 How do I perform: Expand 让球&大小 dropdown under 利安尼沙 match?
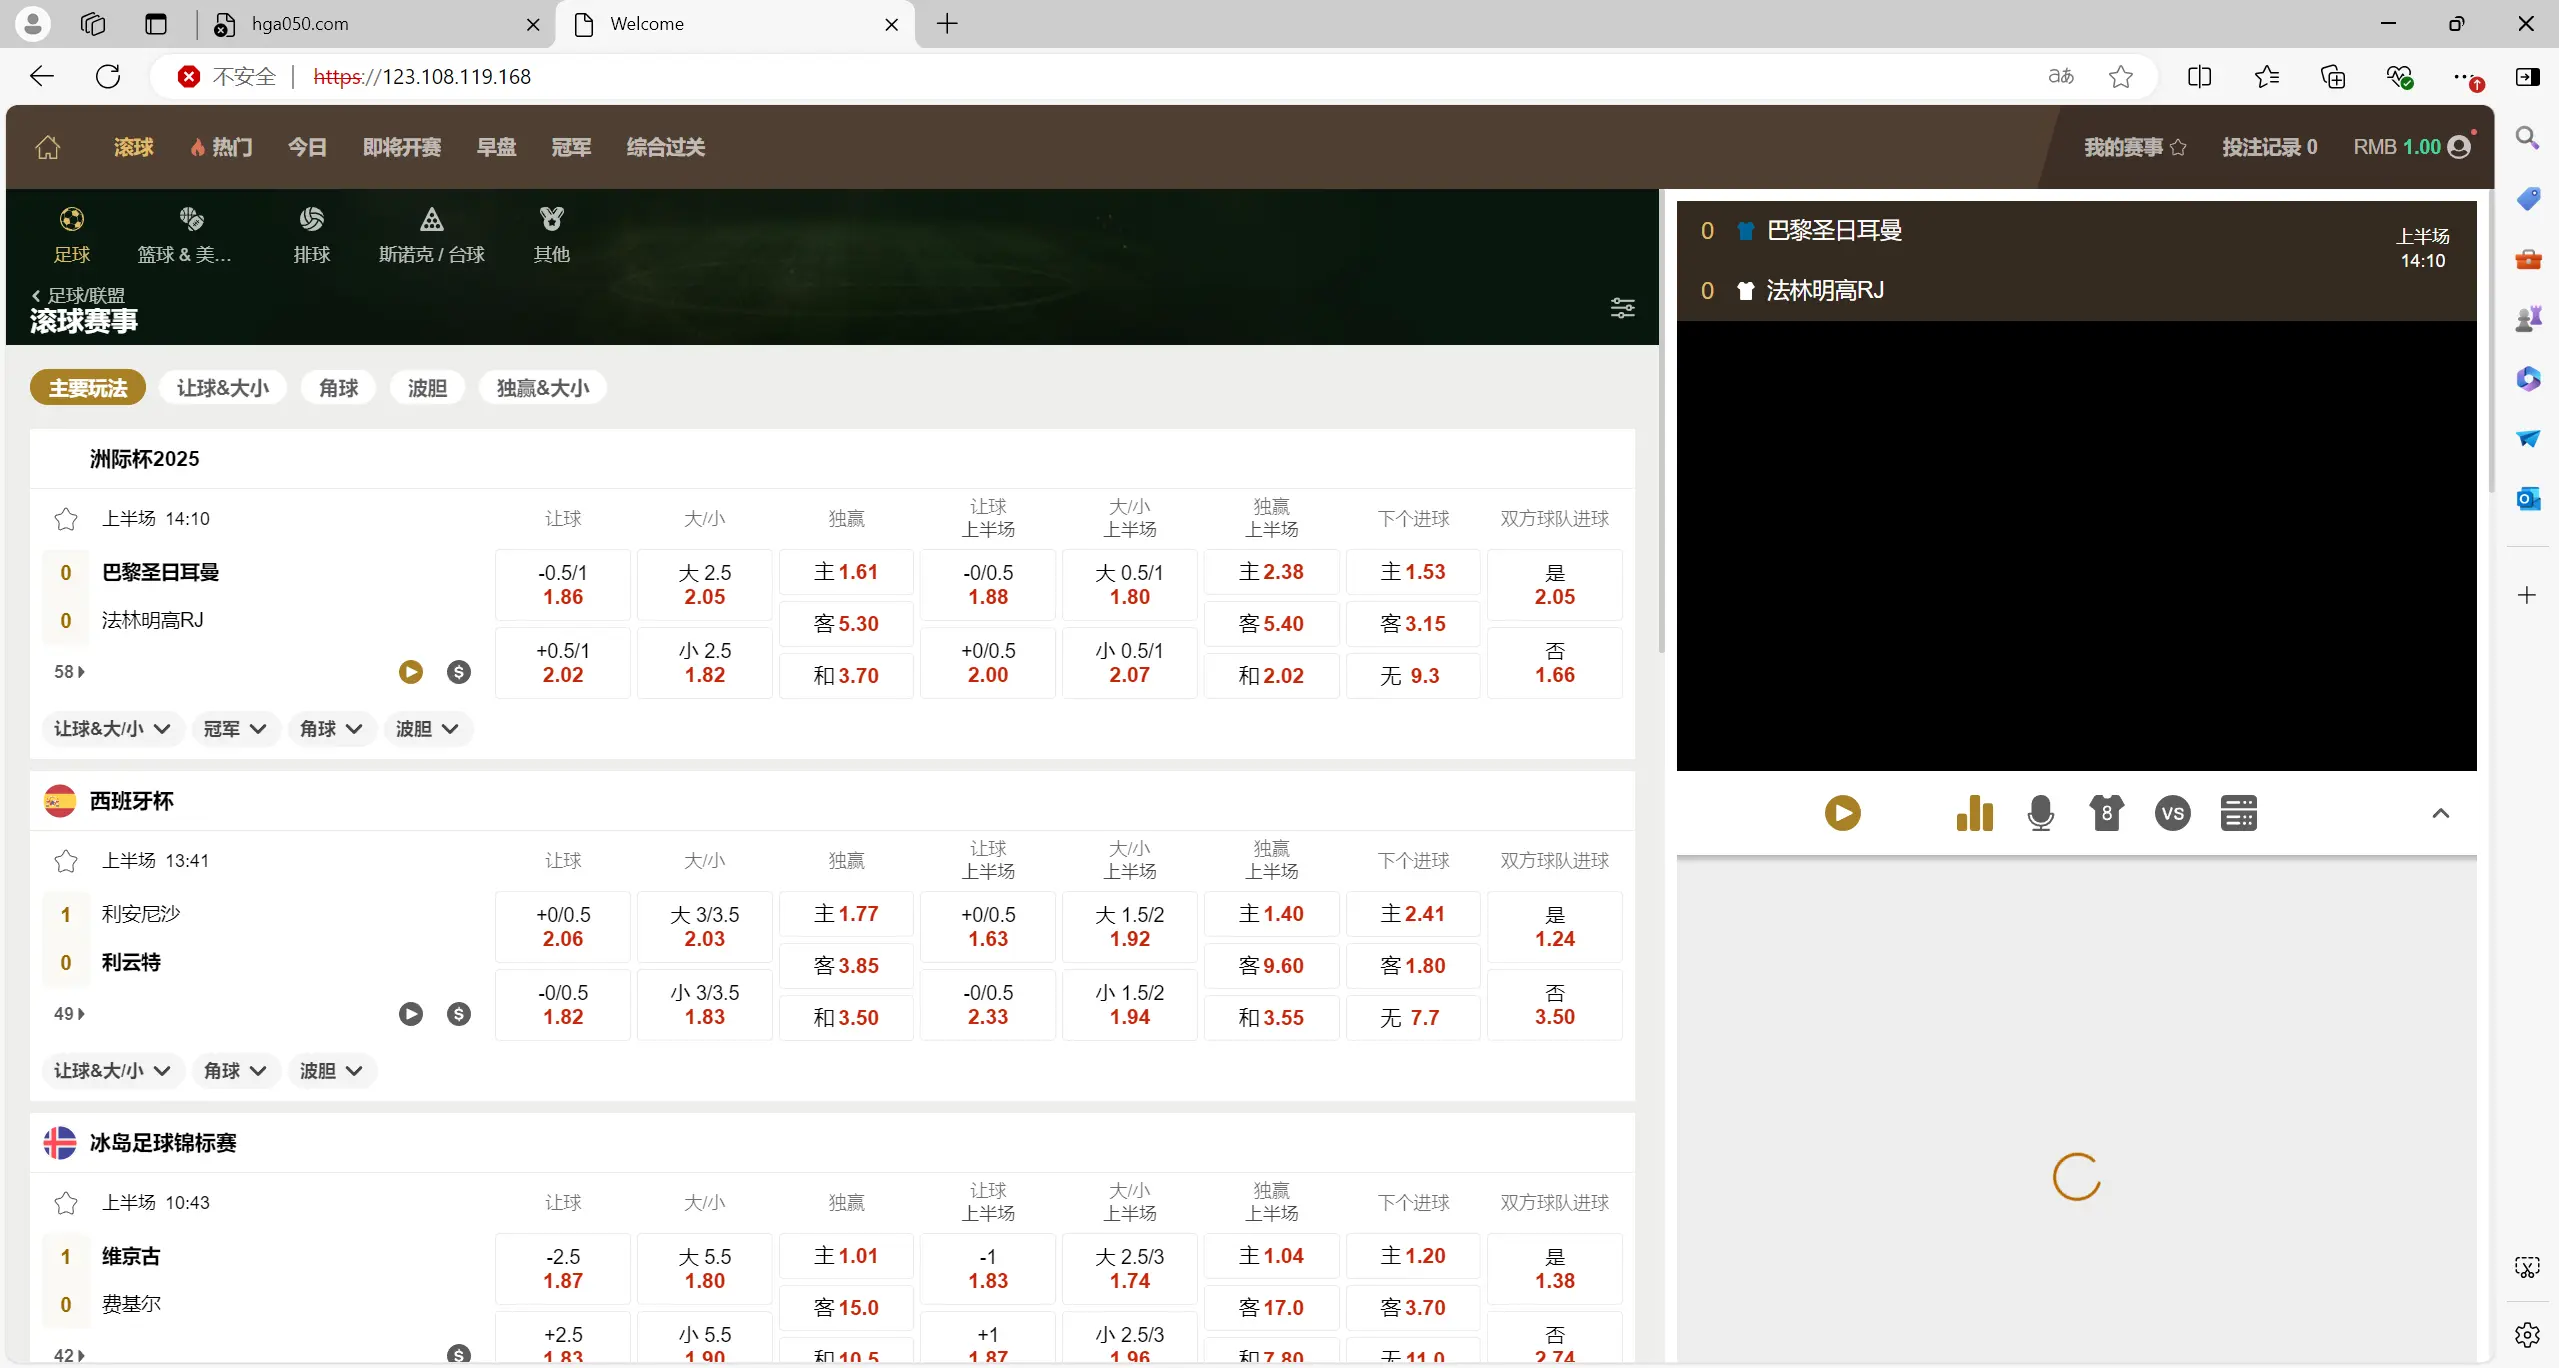[112, 1071]
